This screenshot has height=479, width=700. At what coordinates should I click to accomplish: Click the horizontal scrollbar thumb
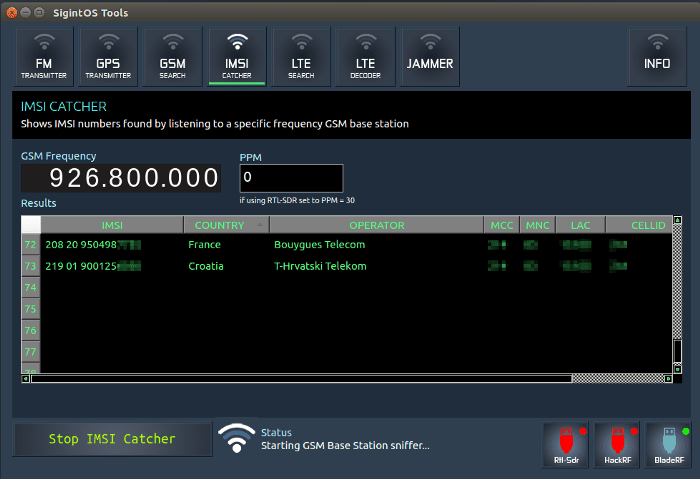click(x=301, y=379)
